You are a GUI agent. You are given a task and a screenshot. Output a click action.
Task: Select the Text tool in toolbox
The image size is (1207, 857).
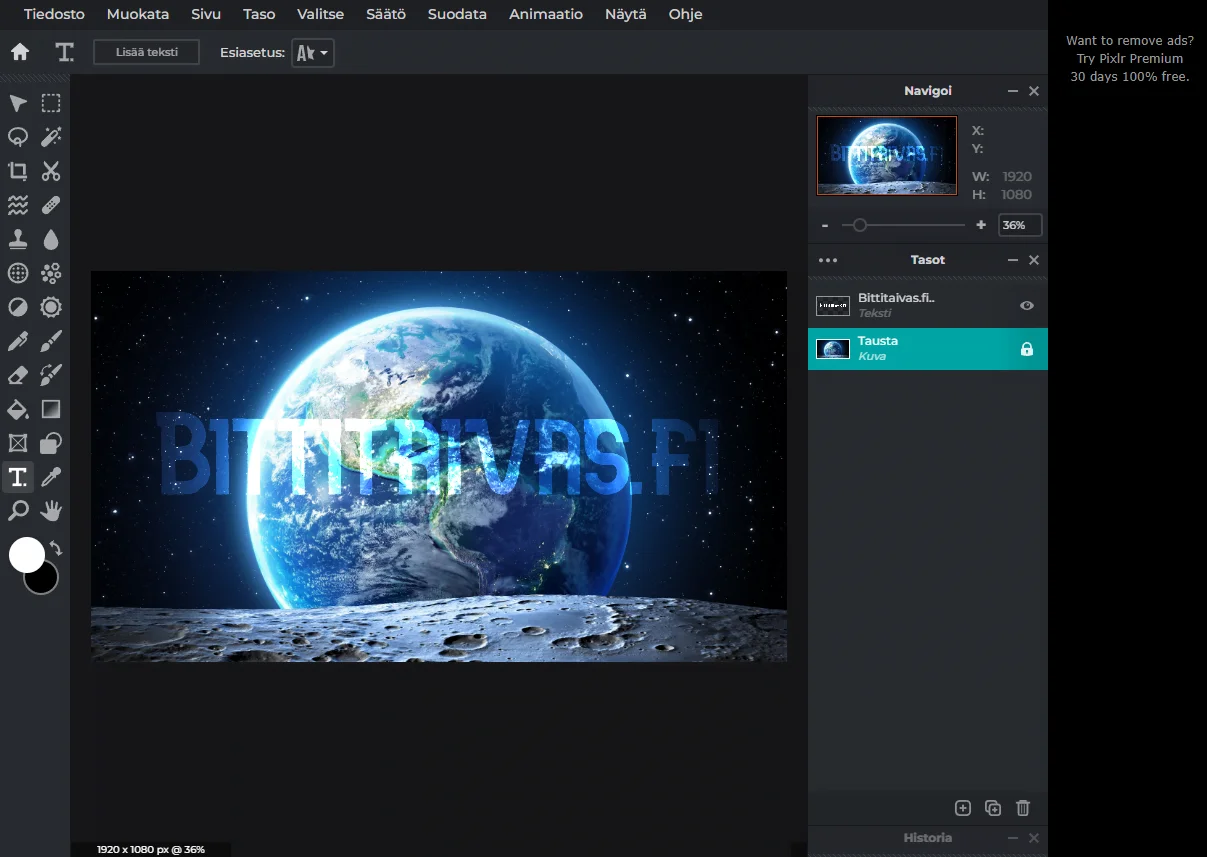pyautogui.click(x=18, y=477)
